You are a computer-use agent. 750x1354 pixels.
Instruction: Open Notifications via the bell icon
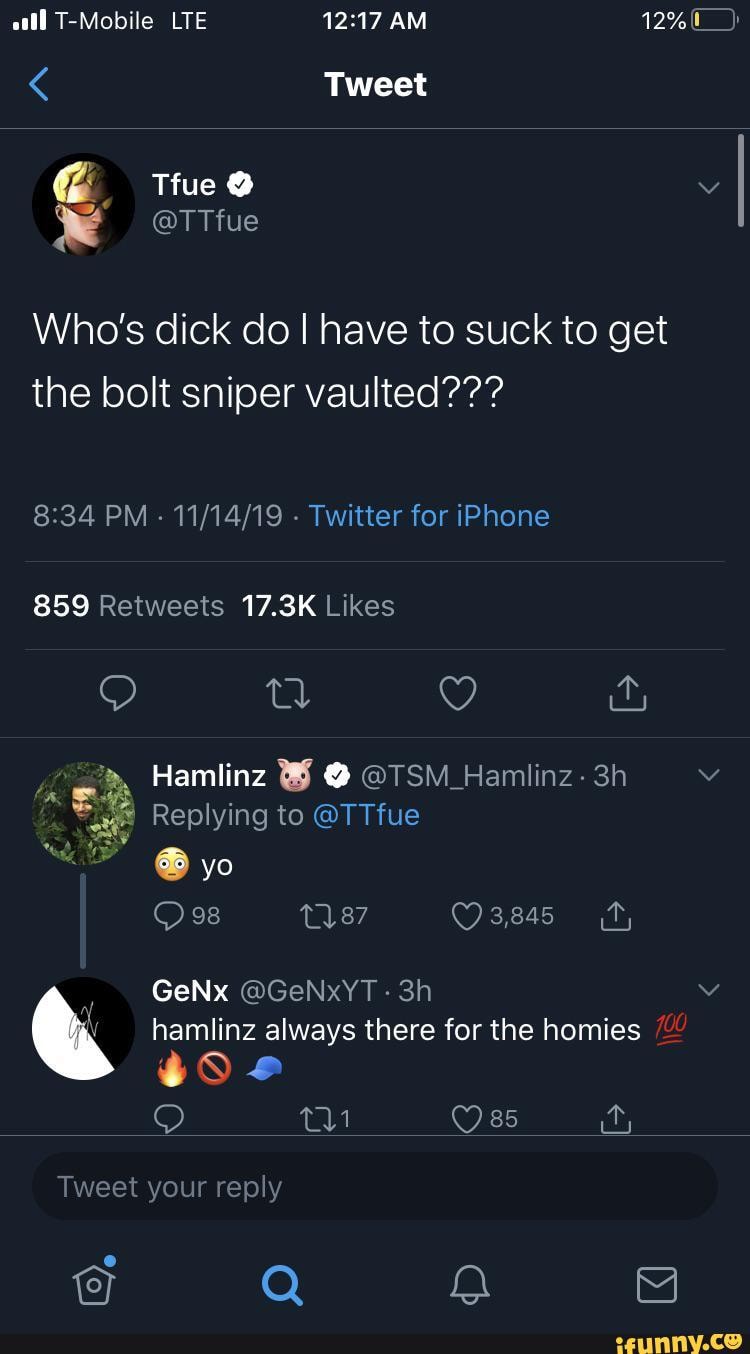[x=469, y=1286]
